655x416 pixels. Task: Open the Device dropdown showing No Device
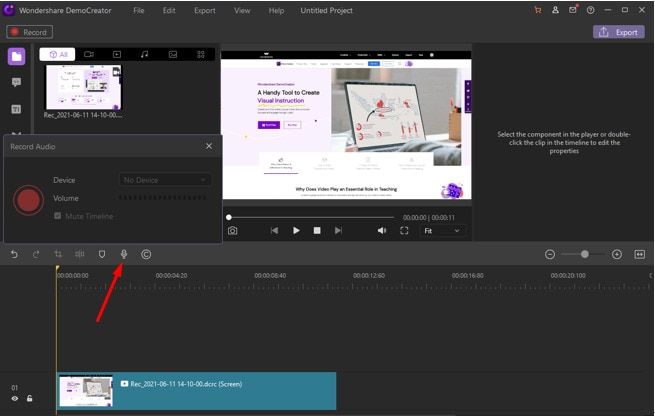165,180
